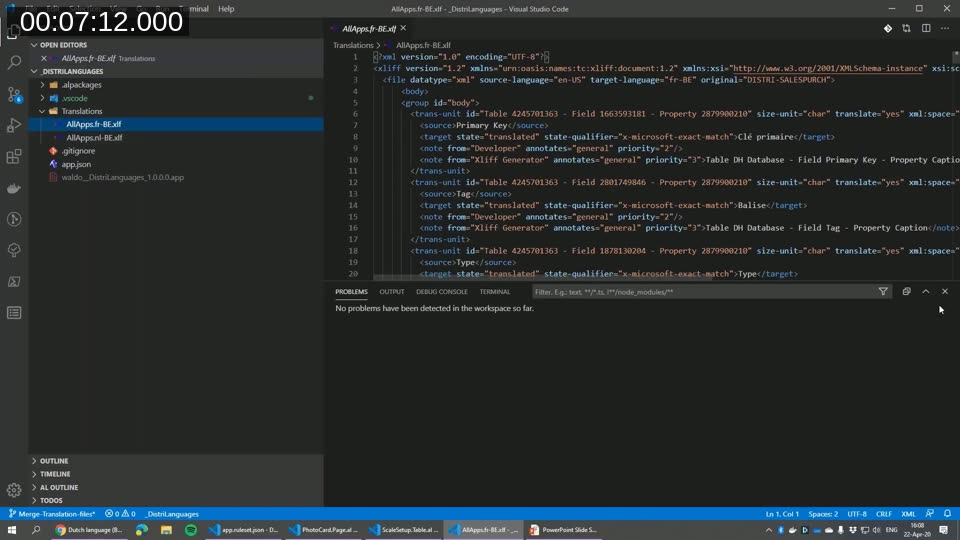Open the app.json file
This screenshot has height=540, width=960.
tap(76, 164)
